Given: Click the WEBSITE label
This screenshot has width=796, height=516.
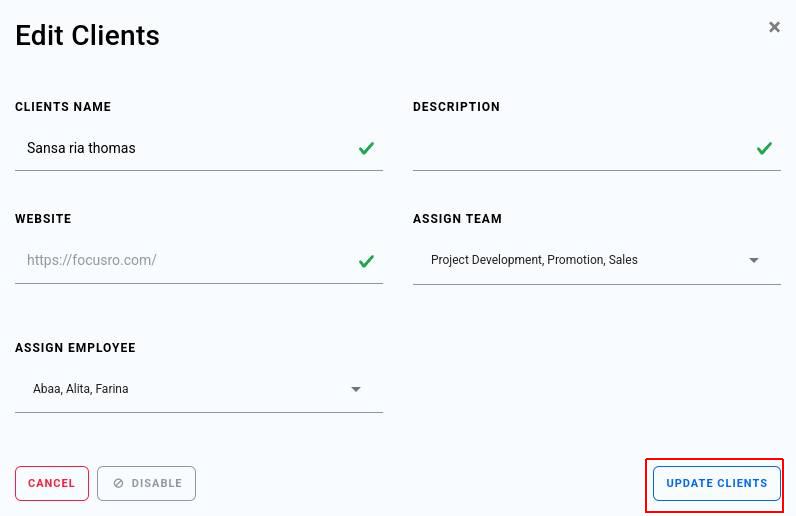Looking at the screenshot, I should [x=43, y=219].
